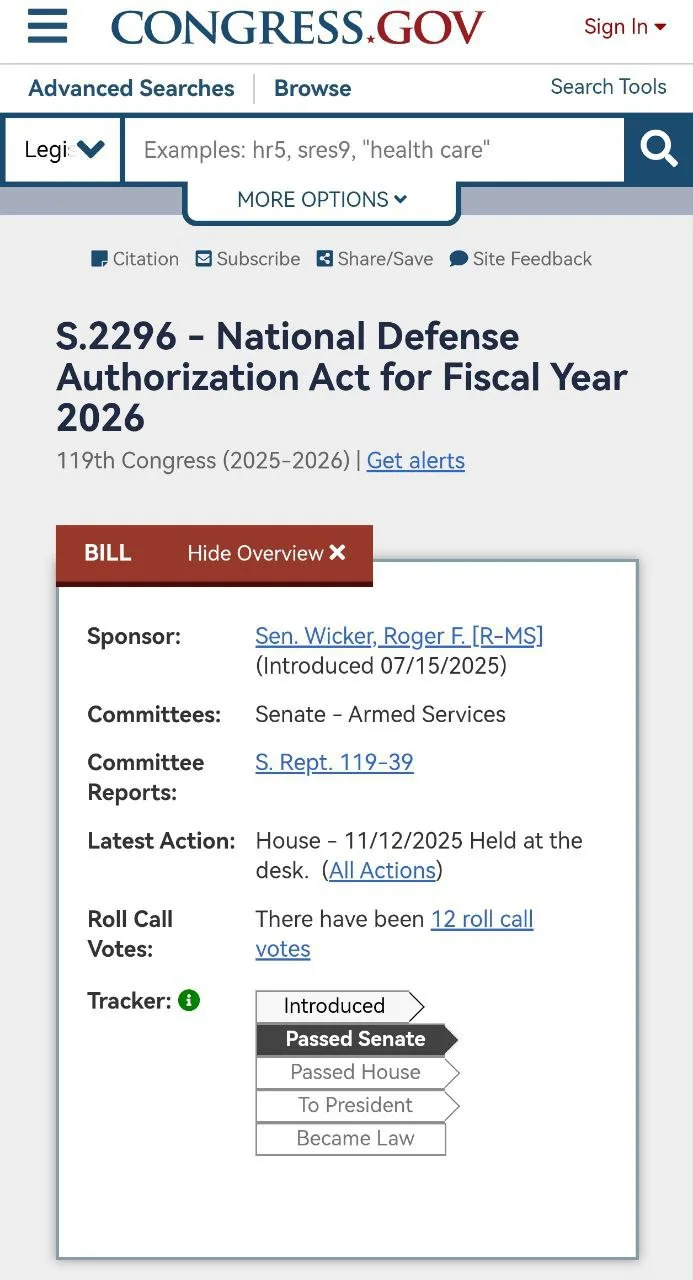Click the Site Feedback speech bubble
This screenshot has width=693, height=1280.
(459, 259)
